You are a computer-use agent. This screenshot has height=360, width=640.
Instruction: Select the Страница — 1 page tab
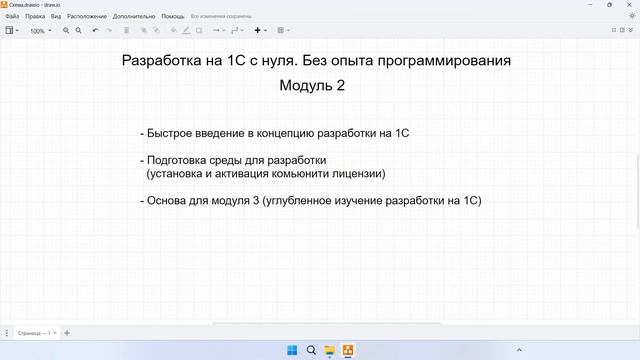point(37,333)
